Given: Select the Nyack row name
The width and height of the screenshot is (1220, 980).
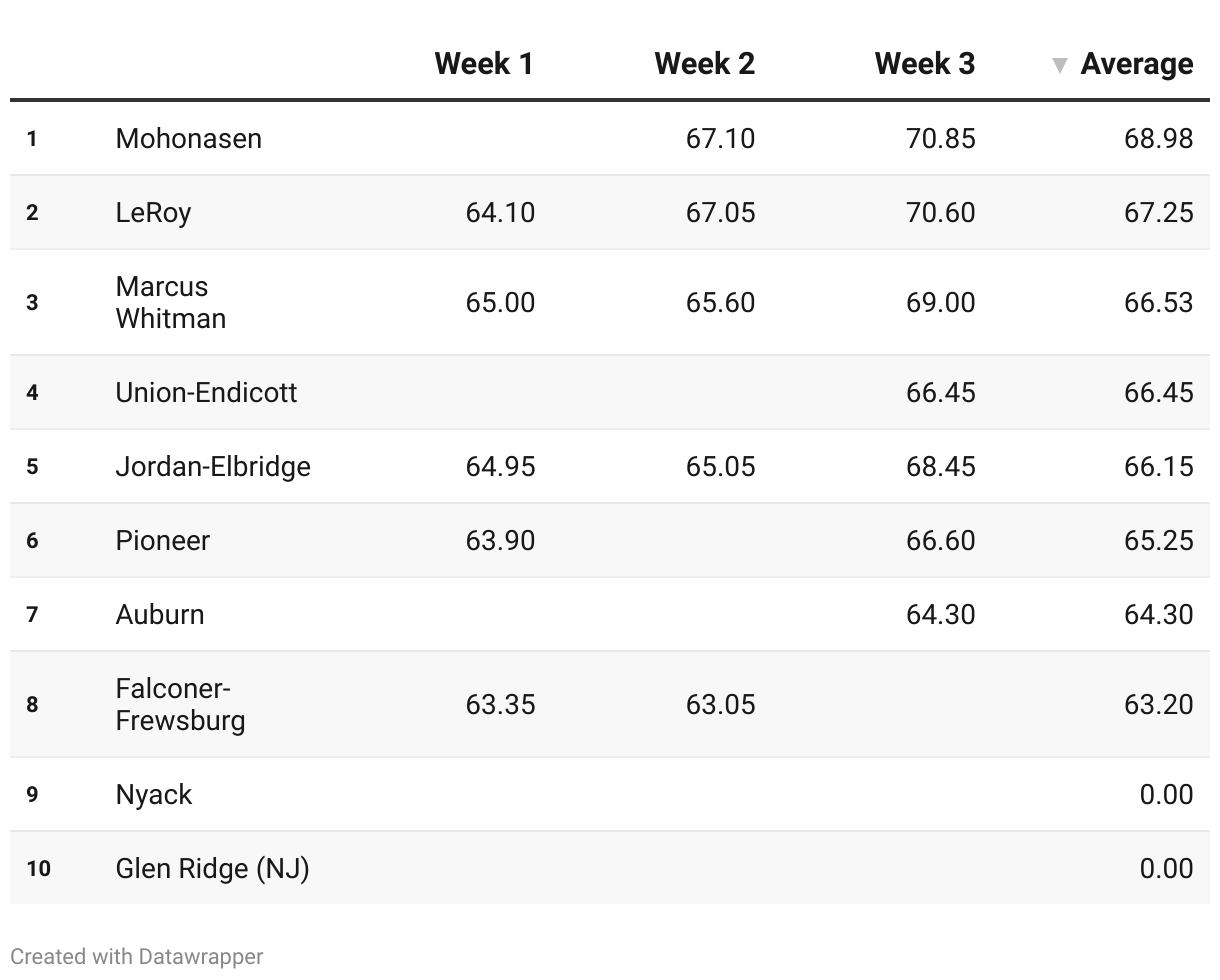Looking at the screenshot, I should pos(154,794).
